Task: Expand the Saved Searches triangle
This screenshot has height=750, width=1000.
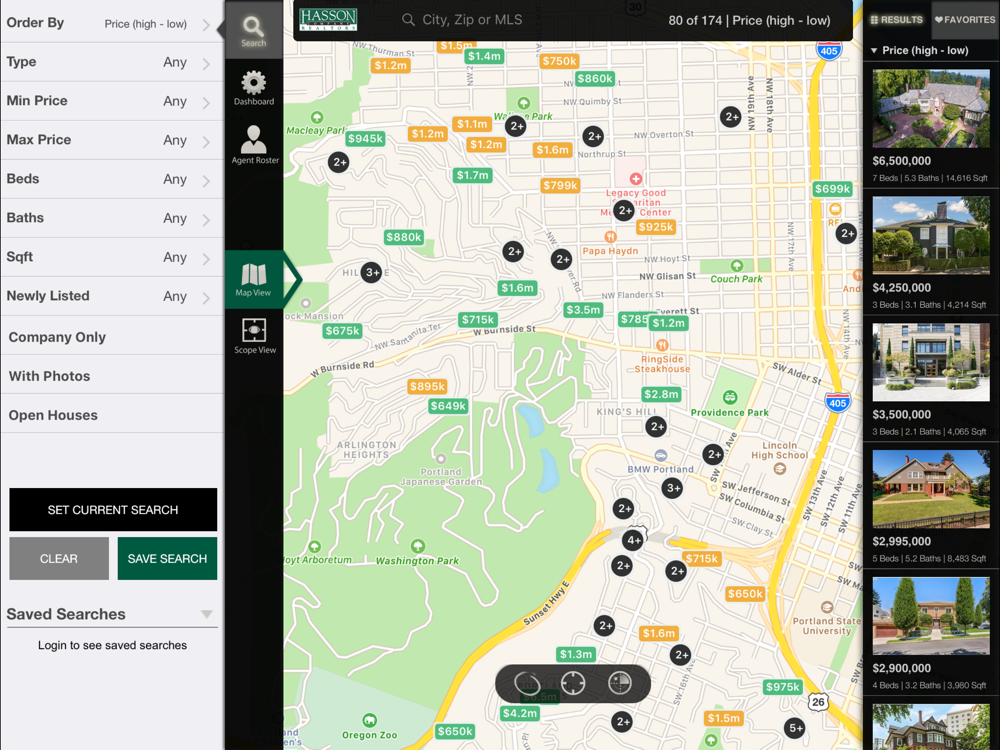Action: coord(207,614)
